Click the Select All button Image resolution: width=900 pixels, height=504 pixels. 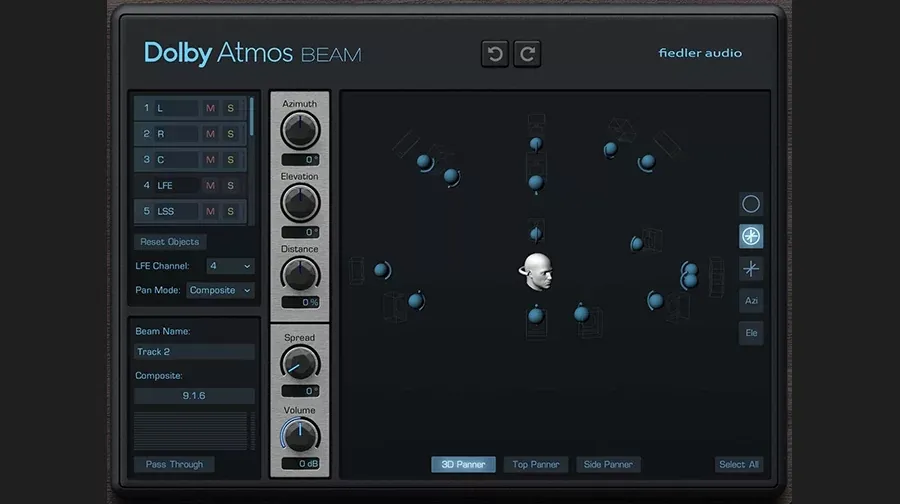(739, 464)
